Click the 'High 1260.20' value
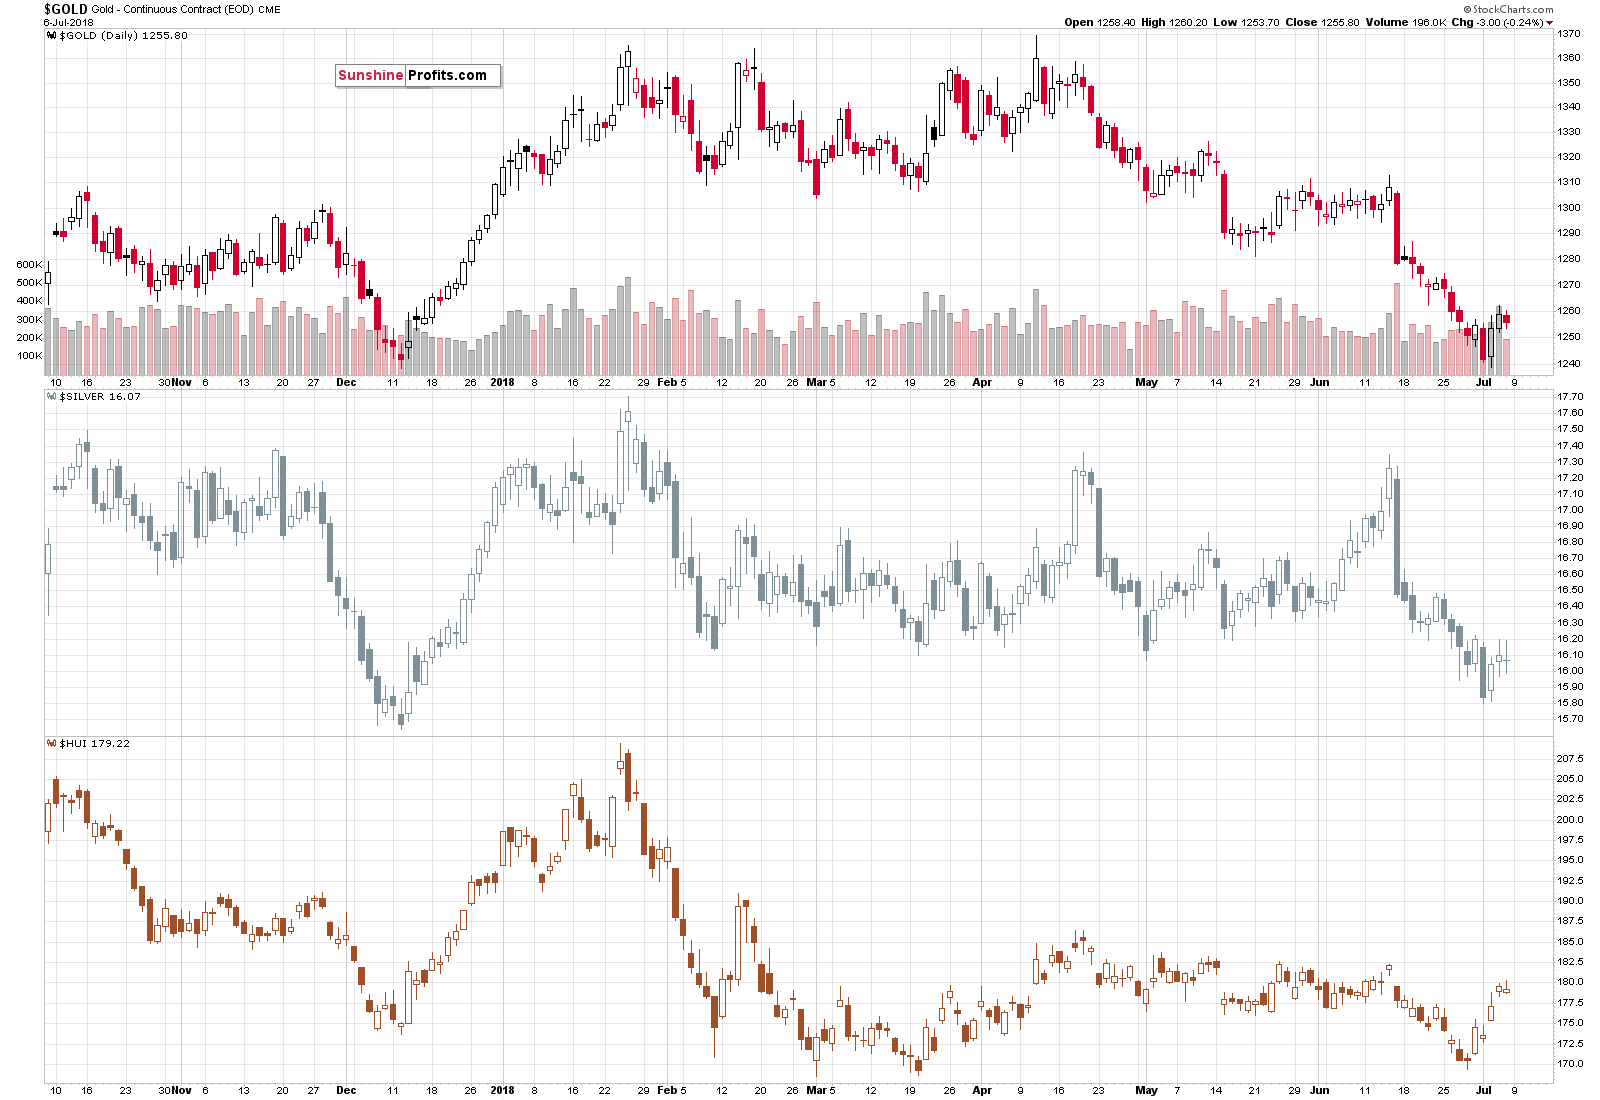Image resolution: width=1600 pixels, height=1100 pixels. [x=1174, y=22]
